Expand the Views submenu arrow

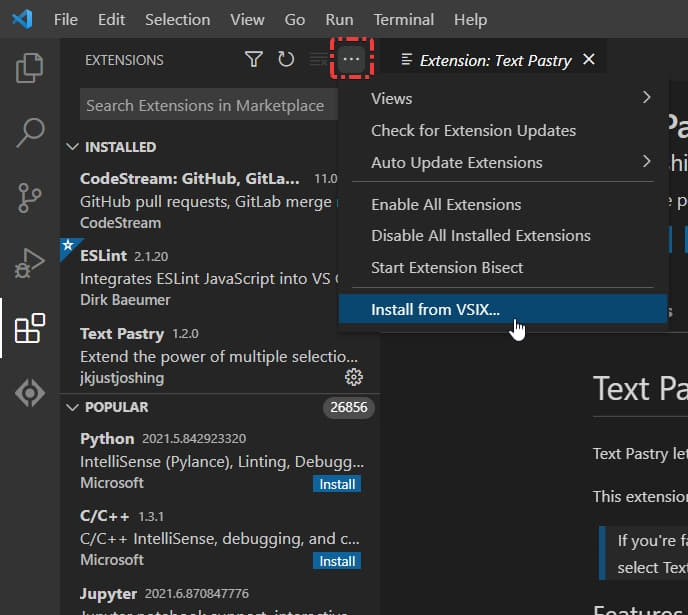click(646, 97)
